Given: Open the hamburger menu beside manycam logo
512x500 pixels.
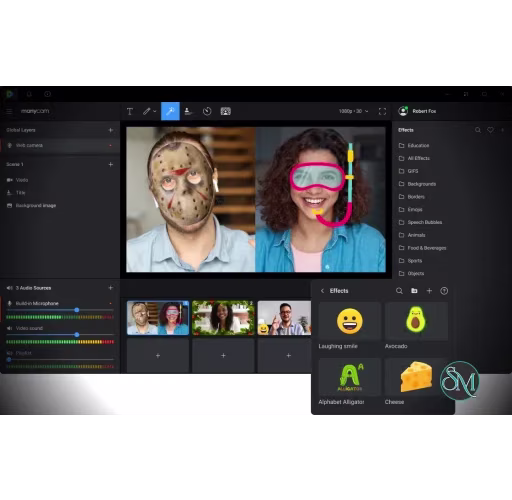Looking at the screenshot, I should click(9, 111).
